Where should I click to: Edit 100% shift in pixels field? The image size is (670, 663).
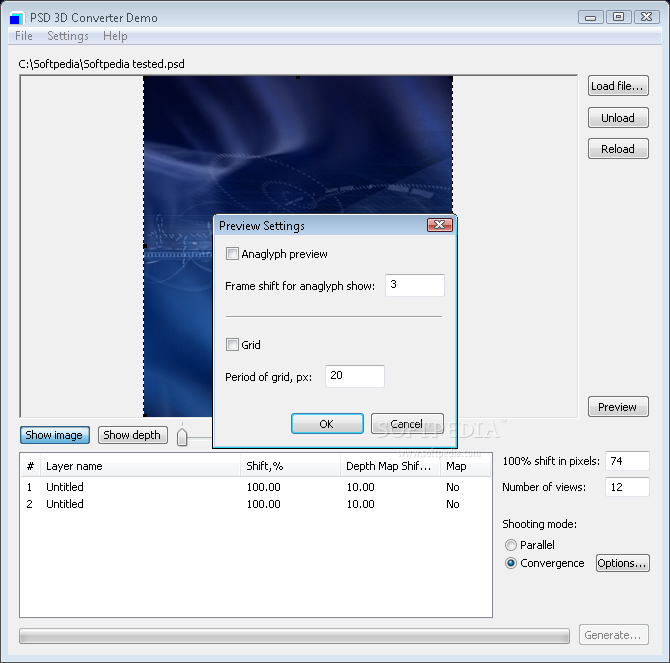pyautogui.click(x=627, y=461)
